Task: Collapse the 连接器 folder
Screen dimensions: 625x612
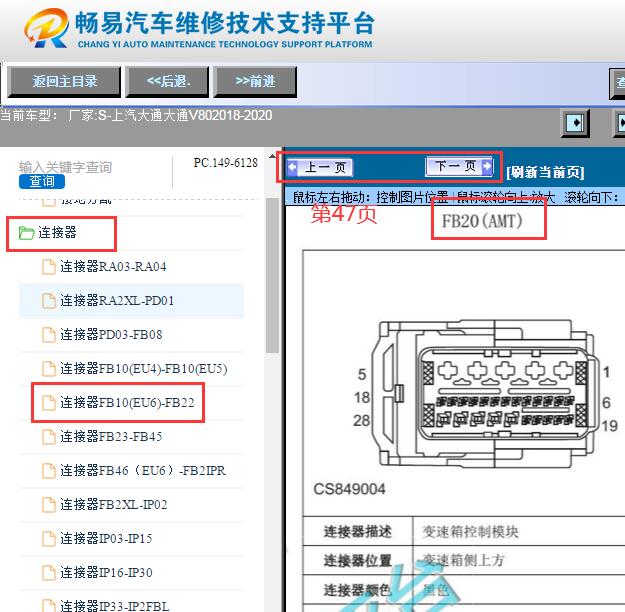Action: point(57,232)
